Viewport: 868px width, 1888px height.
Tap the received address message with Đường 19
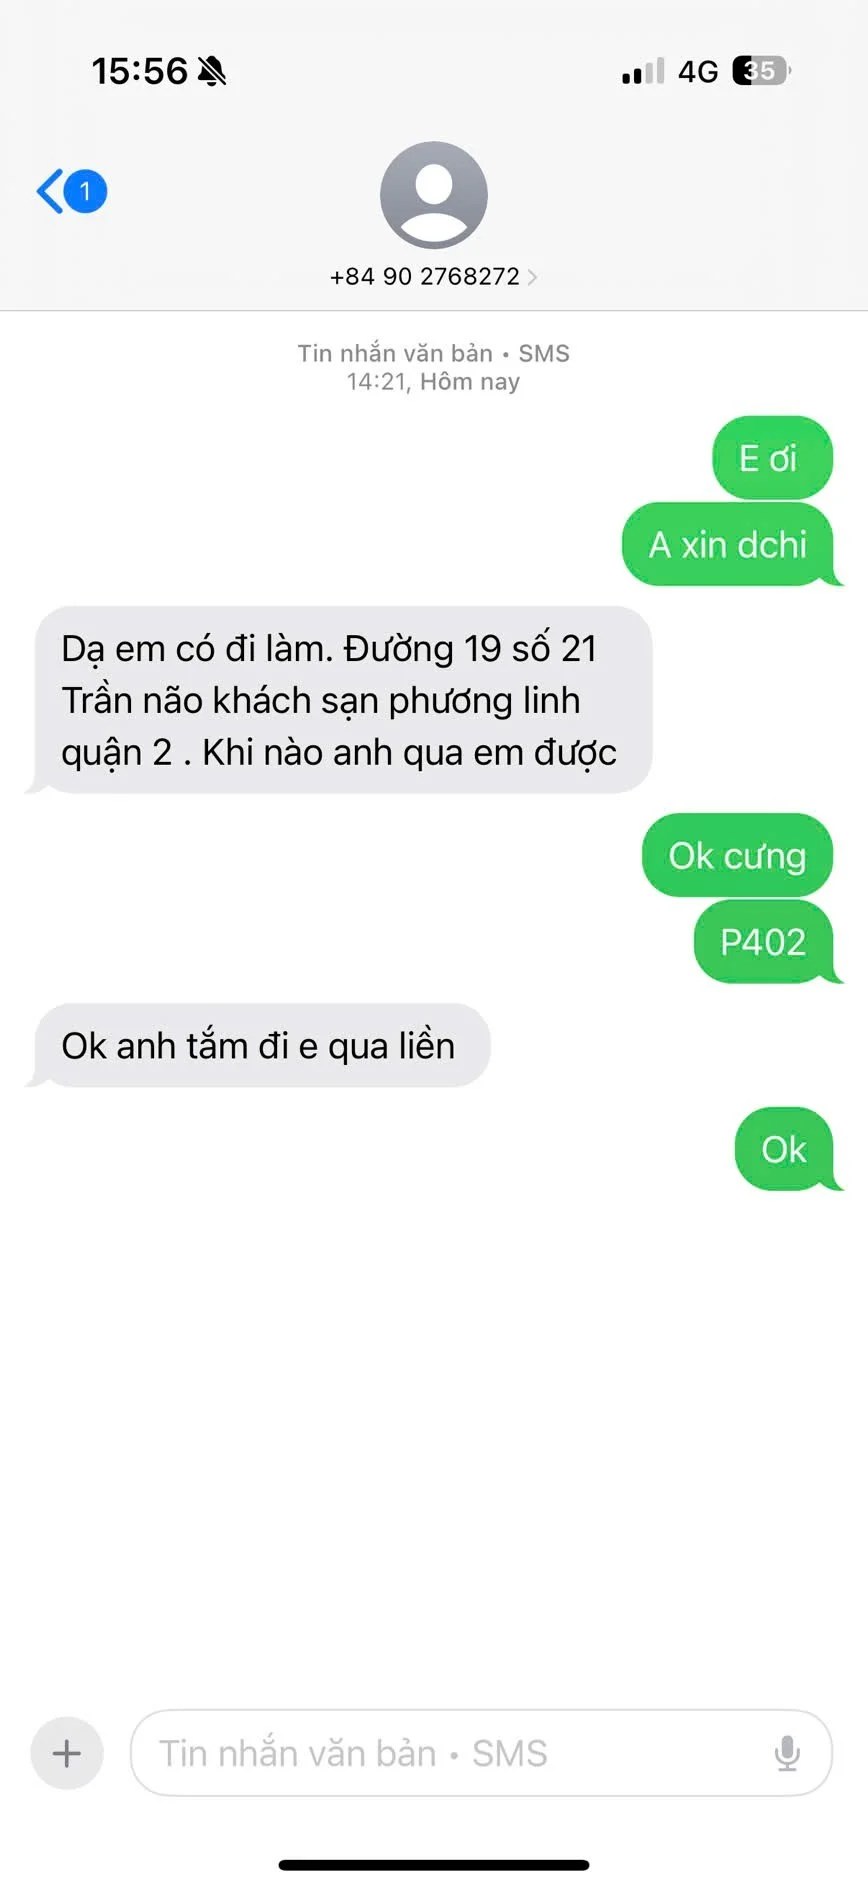point(340,700)
